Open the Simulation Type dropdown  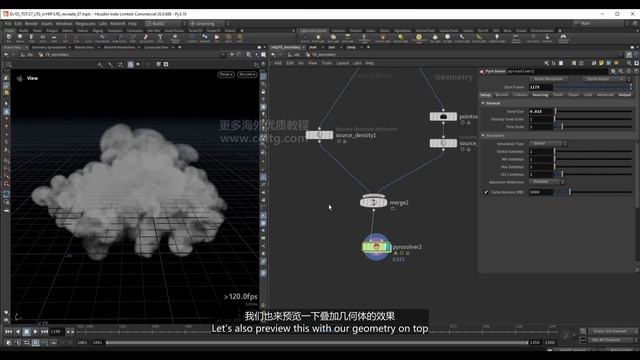(548, 144)
